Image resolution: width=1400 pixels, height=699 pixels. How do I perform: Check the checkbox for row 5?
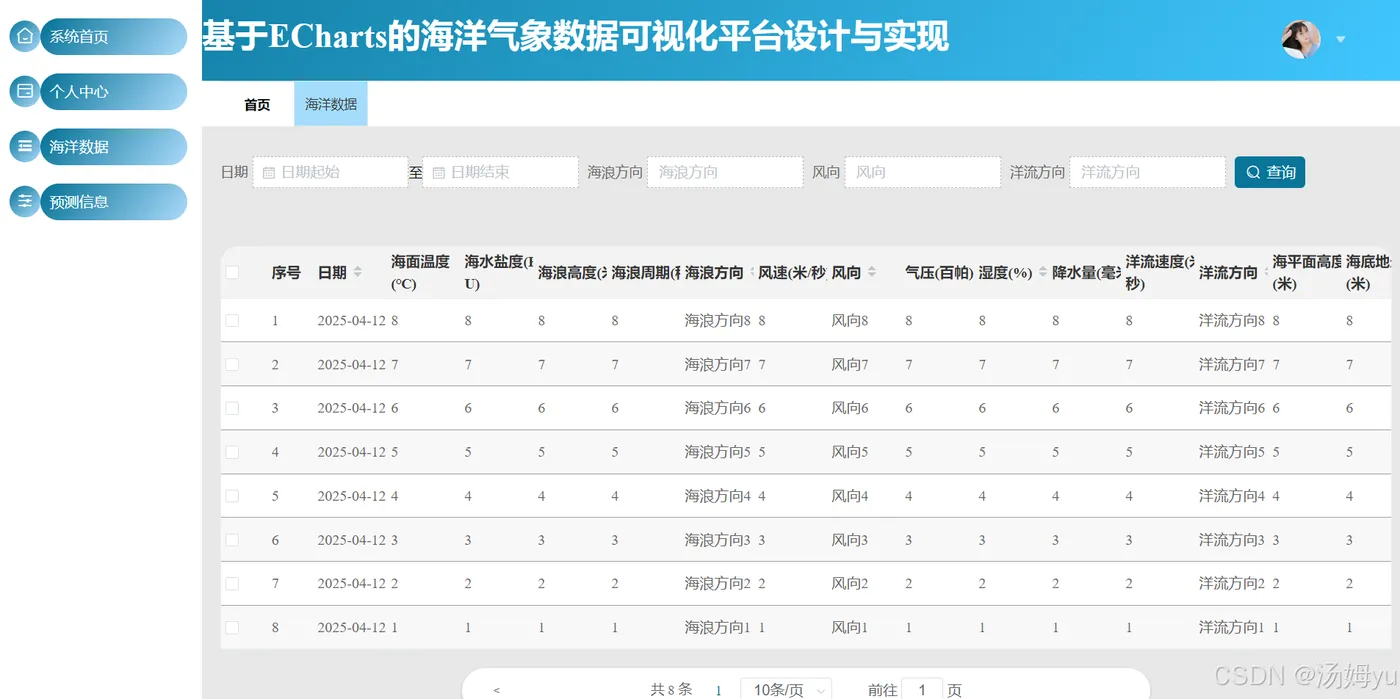point(232,496)
